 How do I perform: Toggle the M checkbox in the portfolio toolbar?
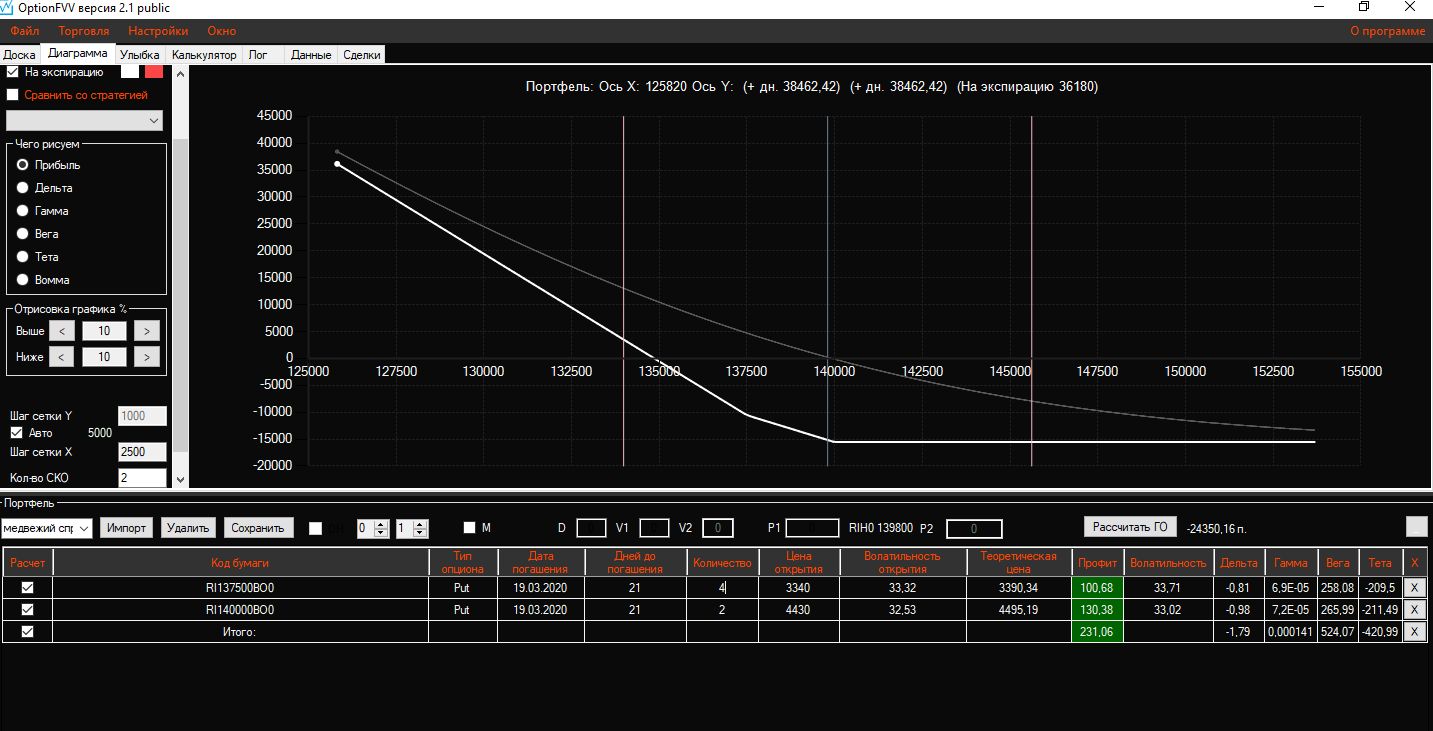point(469,527)
